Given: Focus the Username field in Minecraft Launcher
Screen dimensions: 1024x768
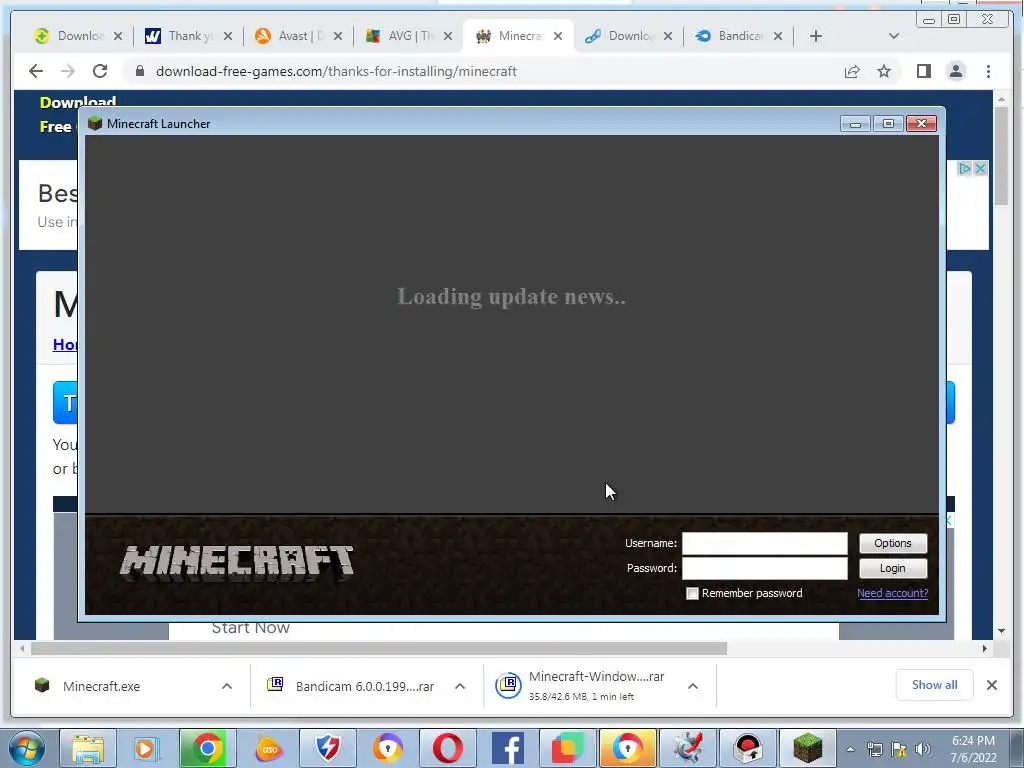Looking at the screenshot, I should click(765, 543).
